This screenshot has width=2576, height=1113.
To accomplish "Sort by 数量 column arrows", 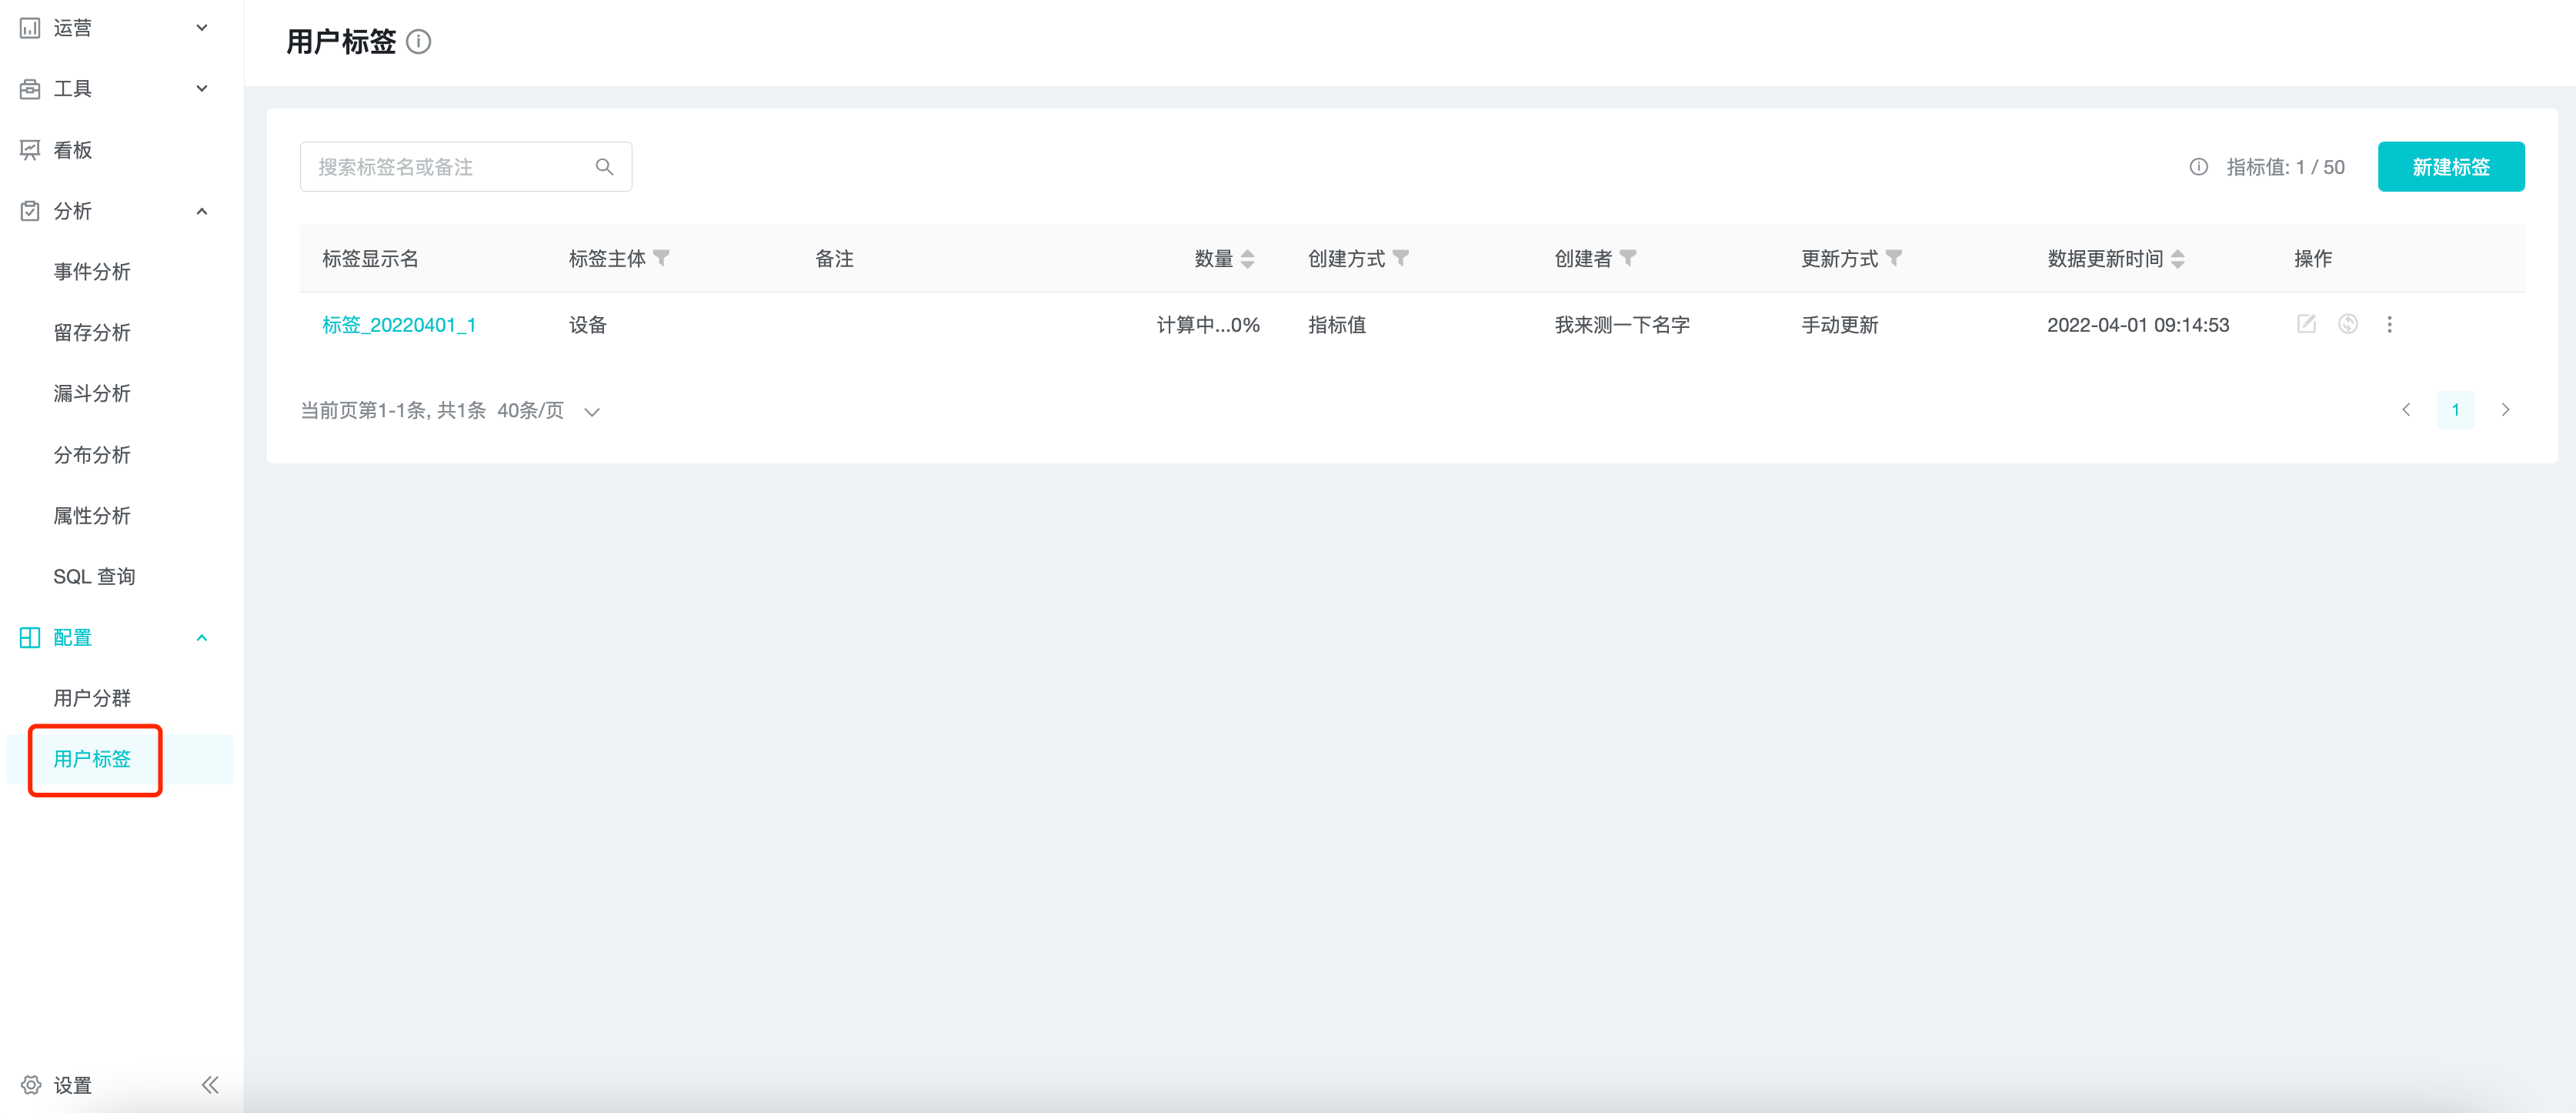I will pos(1247,259).
